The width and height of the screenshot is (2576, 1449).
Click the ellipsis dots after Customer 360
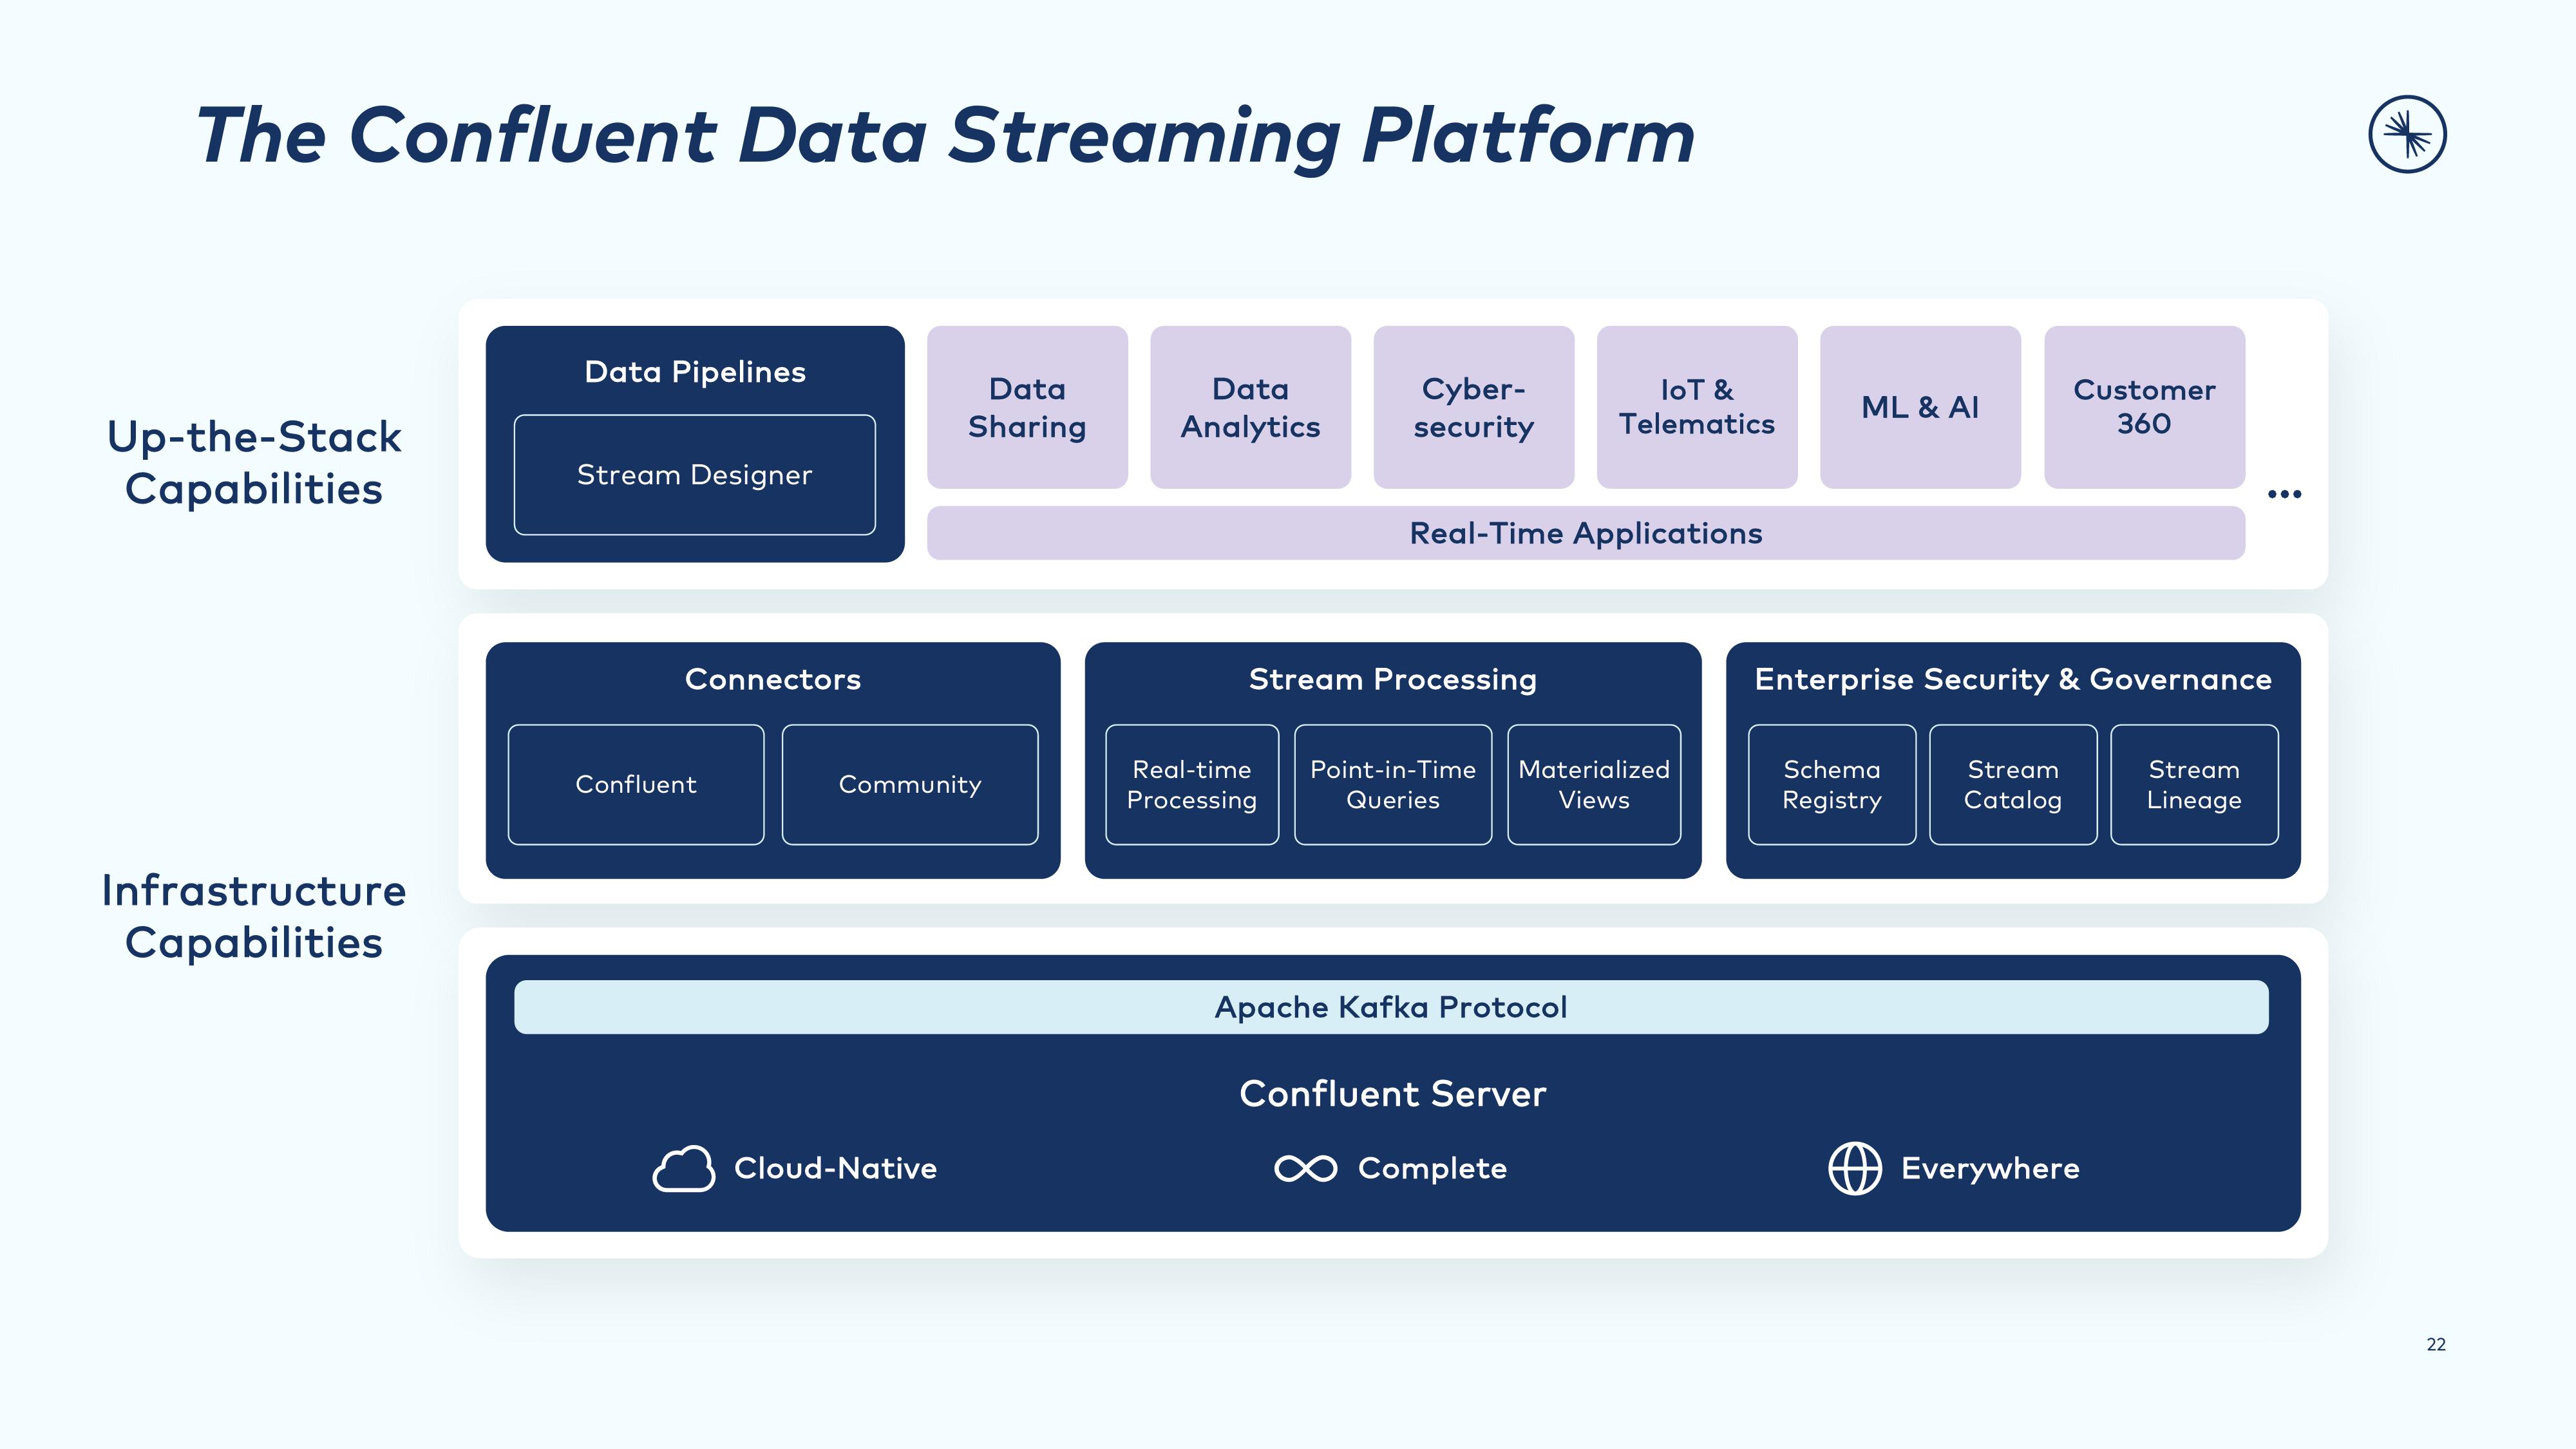pyautogui.click(x=2285, y=494)
